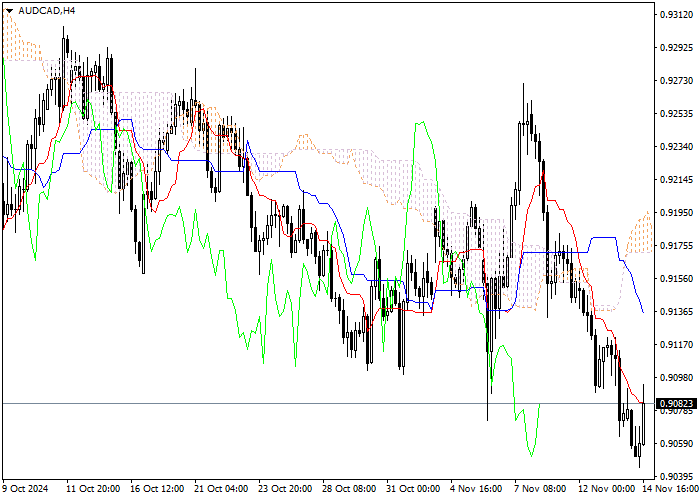The height and width of the screenshot is (500, 700).
Task: Click the 31 Oct 00:00 time label
Action: (413, 489)
